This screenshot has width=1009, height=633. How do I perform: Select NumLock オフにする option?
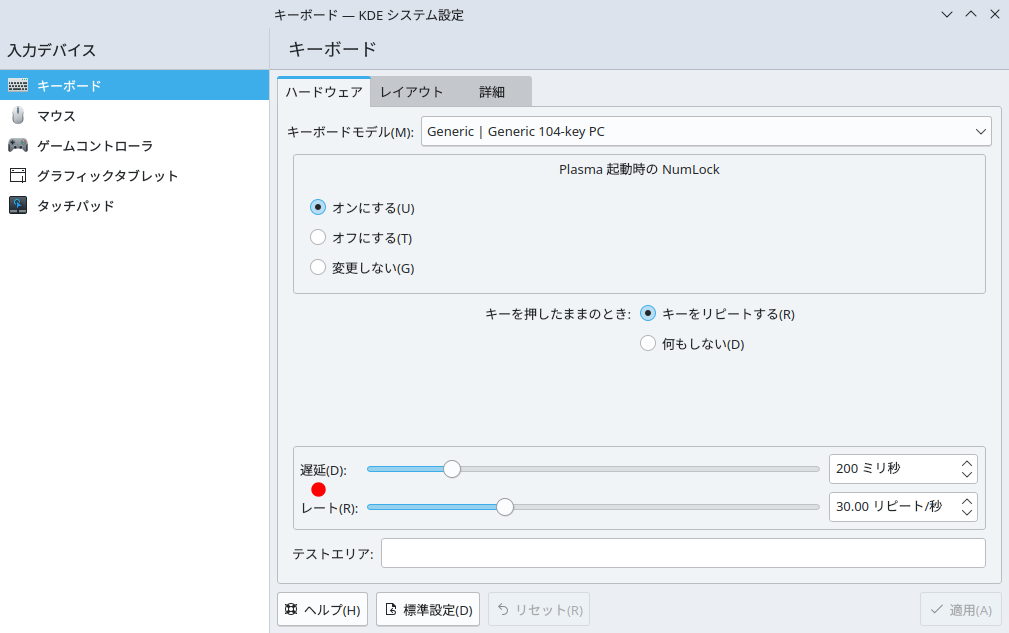[x=318, y=238]
